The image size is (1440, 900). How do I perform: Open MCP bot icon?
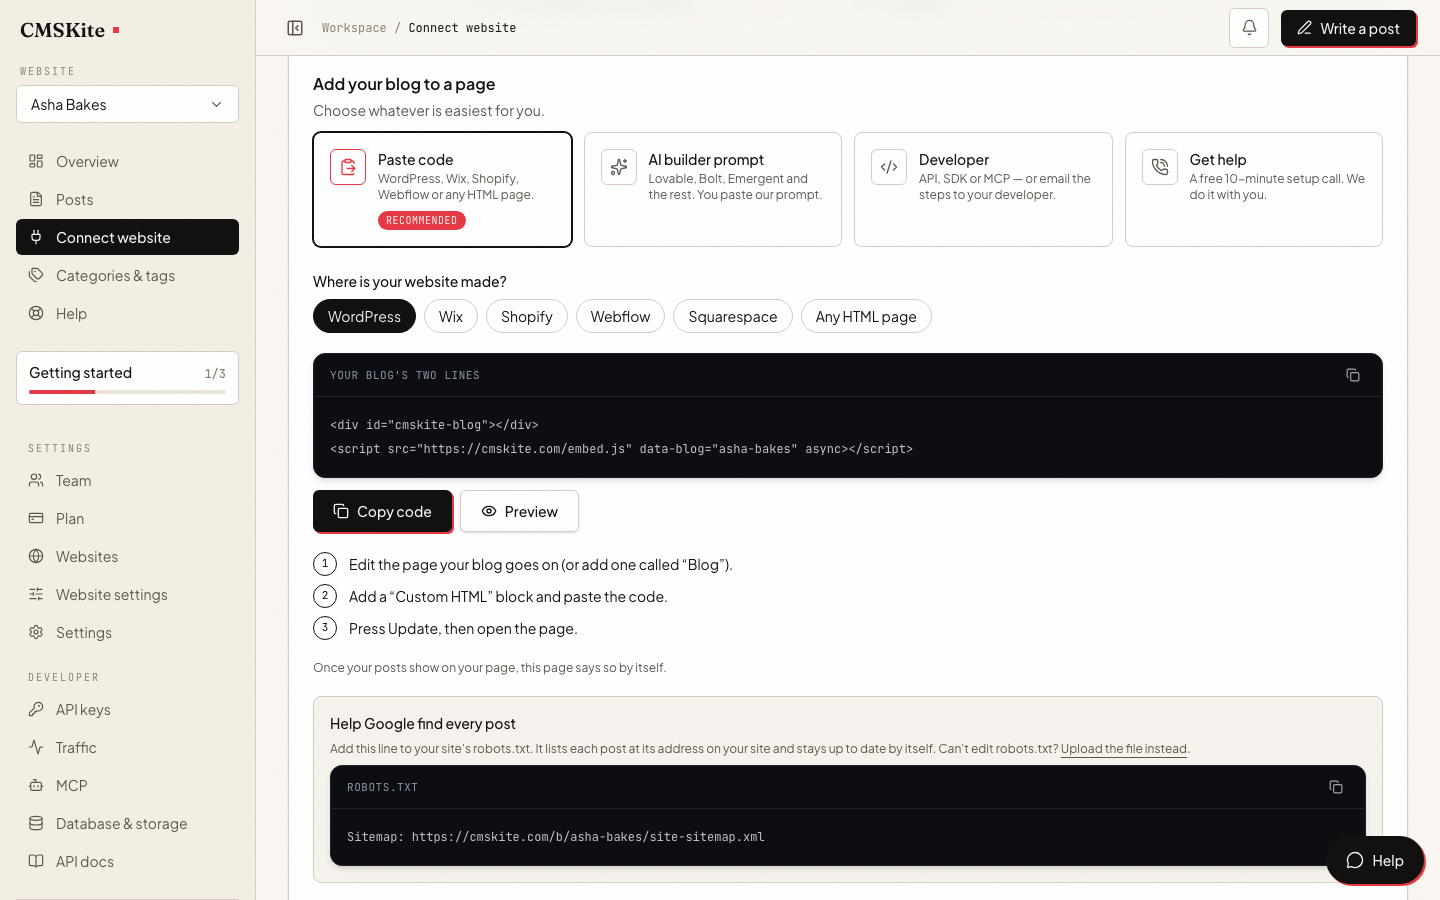pyautogui.click(x=36, y=785)
